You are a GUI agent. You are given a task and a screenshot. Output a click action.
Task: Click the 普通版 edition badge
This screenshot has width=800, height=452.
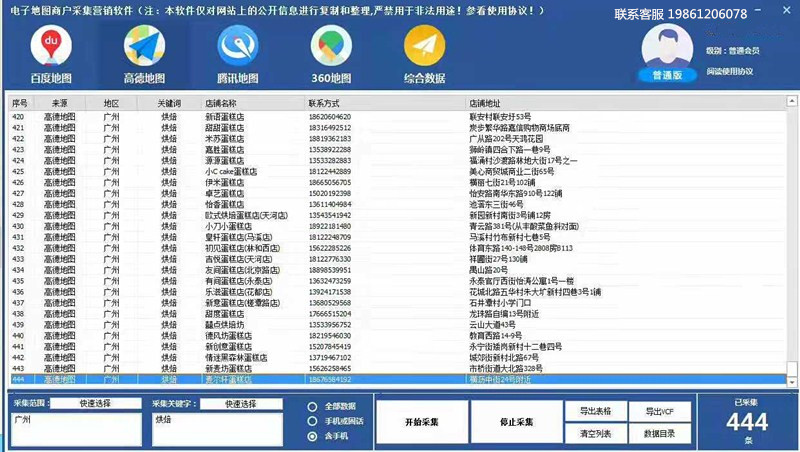click(x=667, y=75)
